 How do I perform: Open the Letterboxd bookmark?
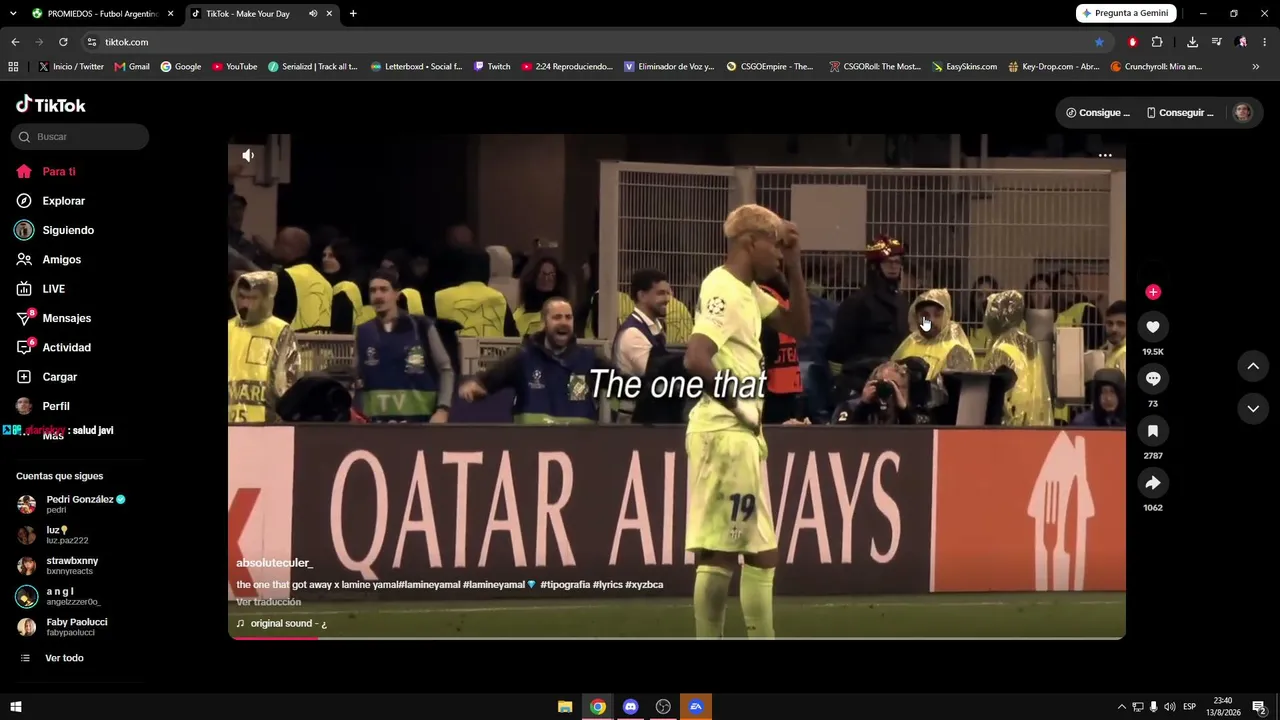pos(416,67)
